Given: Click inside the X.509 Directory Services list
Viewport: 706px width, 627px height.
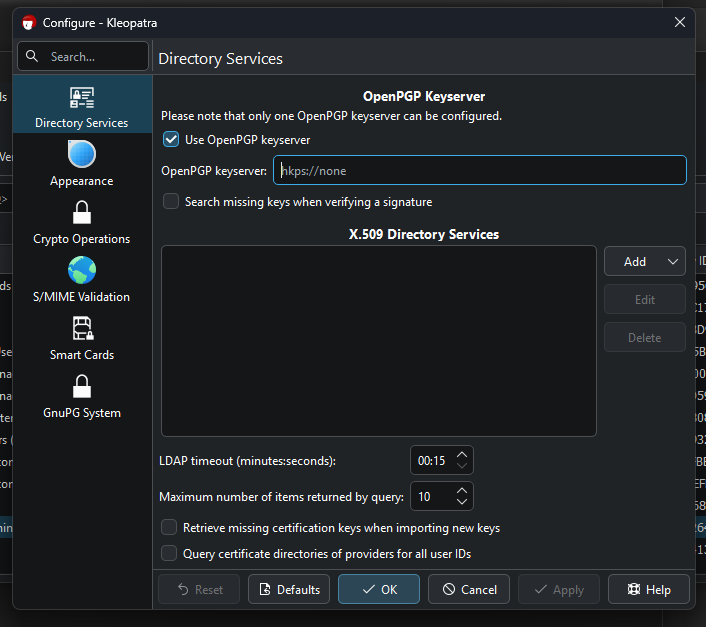Looking at the screenshot, I should tap(379, 341).
